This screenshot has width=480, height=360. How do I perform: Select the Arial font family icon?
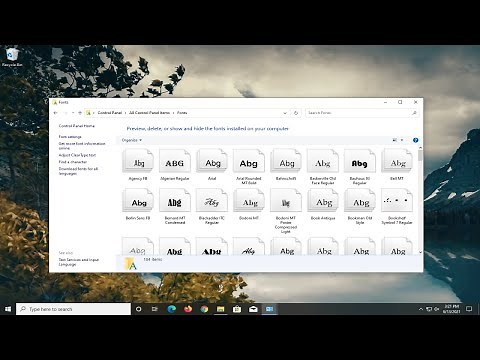(212, 161)
